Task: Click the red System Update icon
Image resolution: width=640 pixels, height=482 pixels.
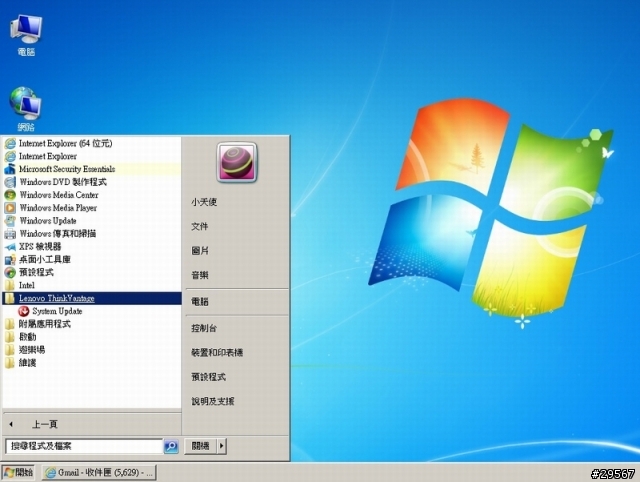Action: tap(23, 311)
